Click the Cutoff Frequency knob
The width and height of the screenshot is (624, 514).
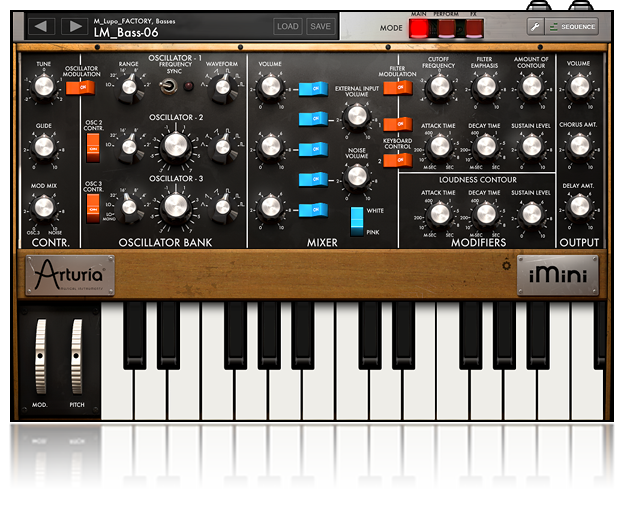440,87
